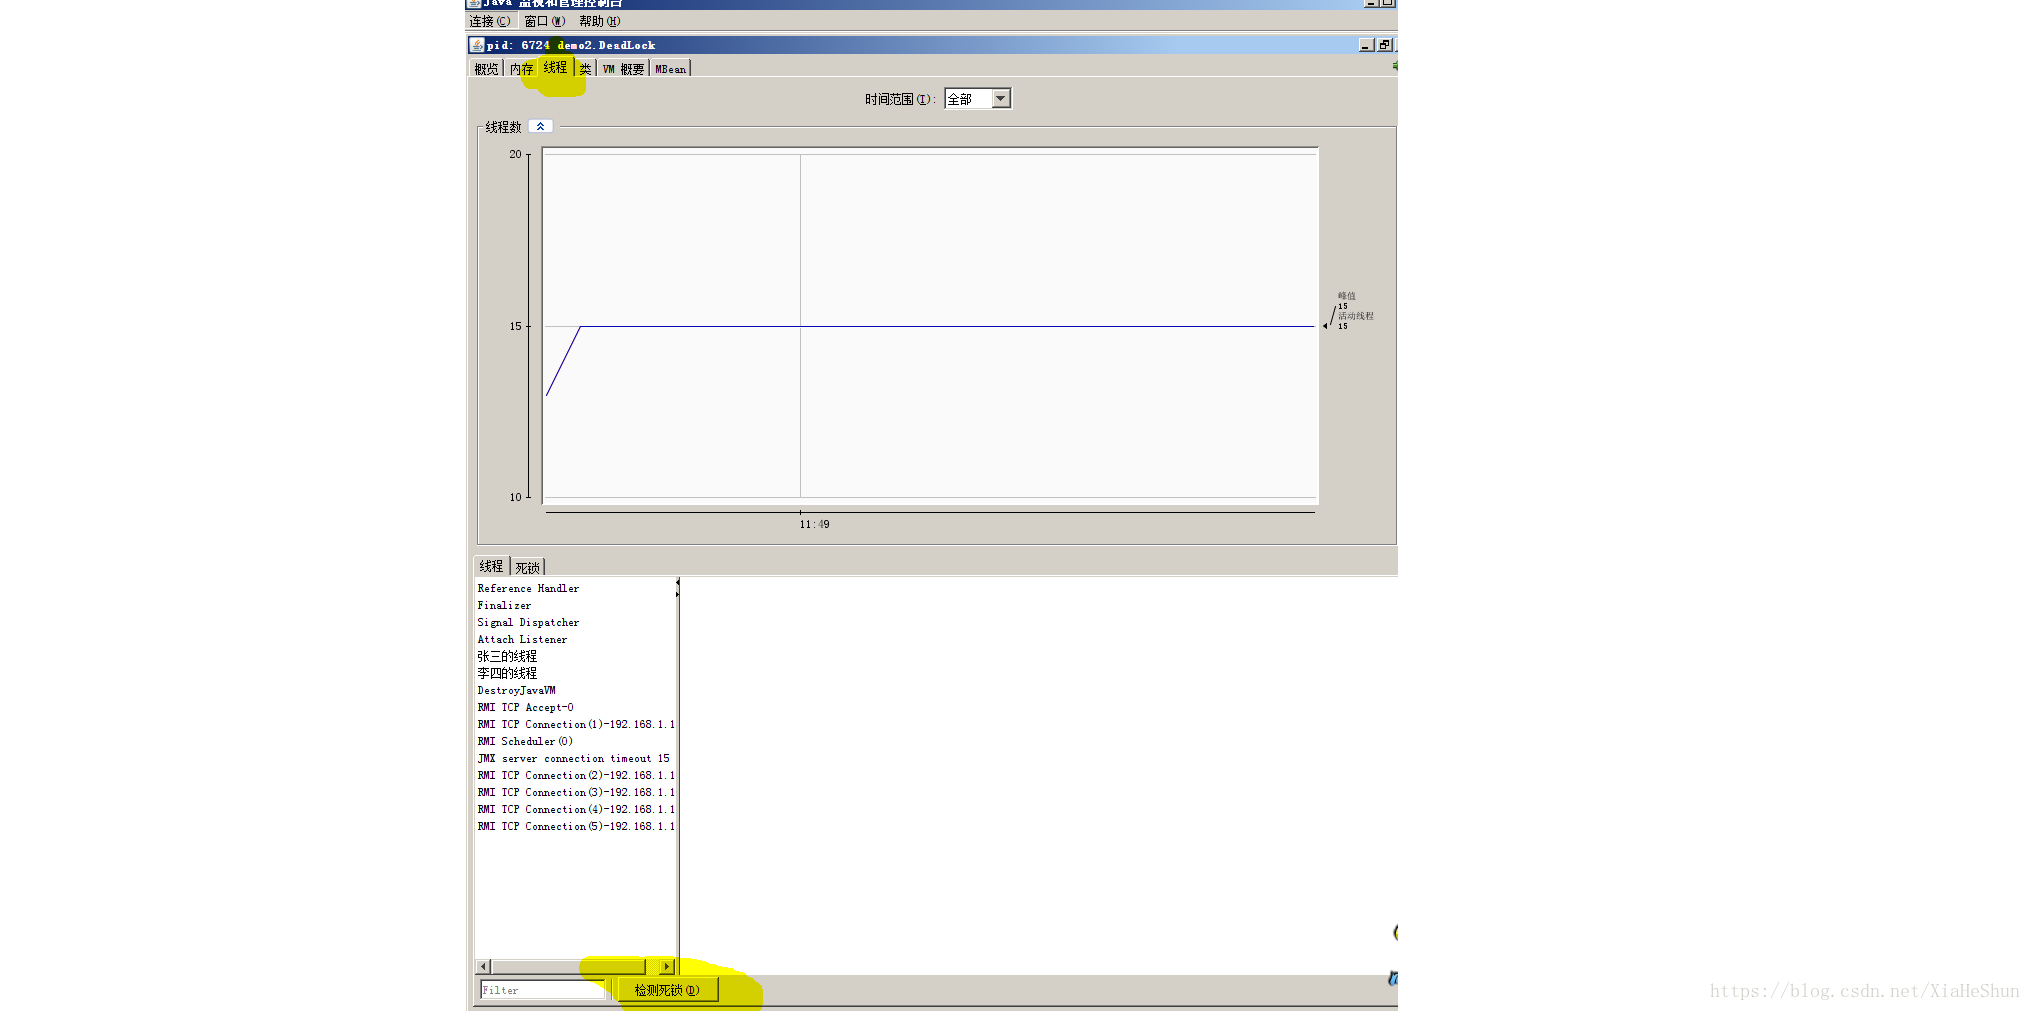Select the 张三的线程 thread

click(x=575, y=656)
